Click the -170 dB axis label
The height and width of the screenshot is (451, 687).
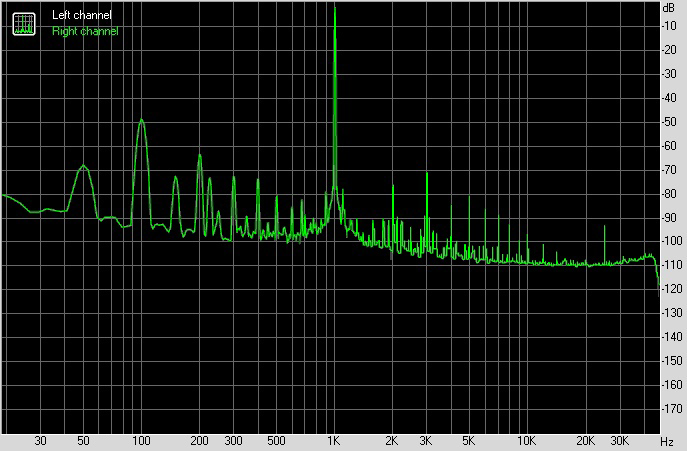point(671,409)
